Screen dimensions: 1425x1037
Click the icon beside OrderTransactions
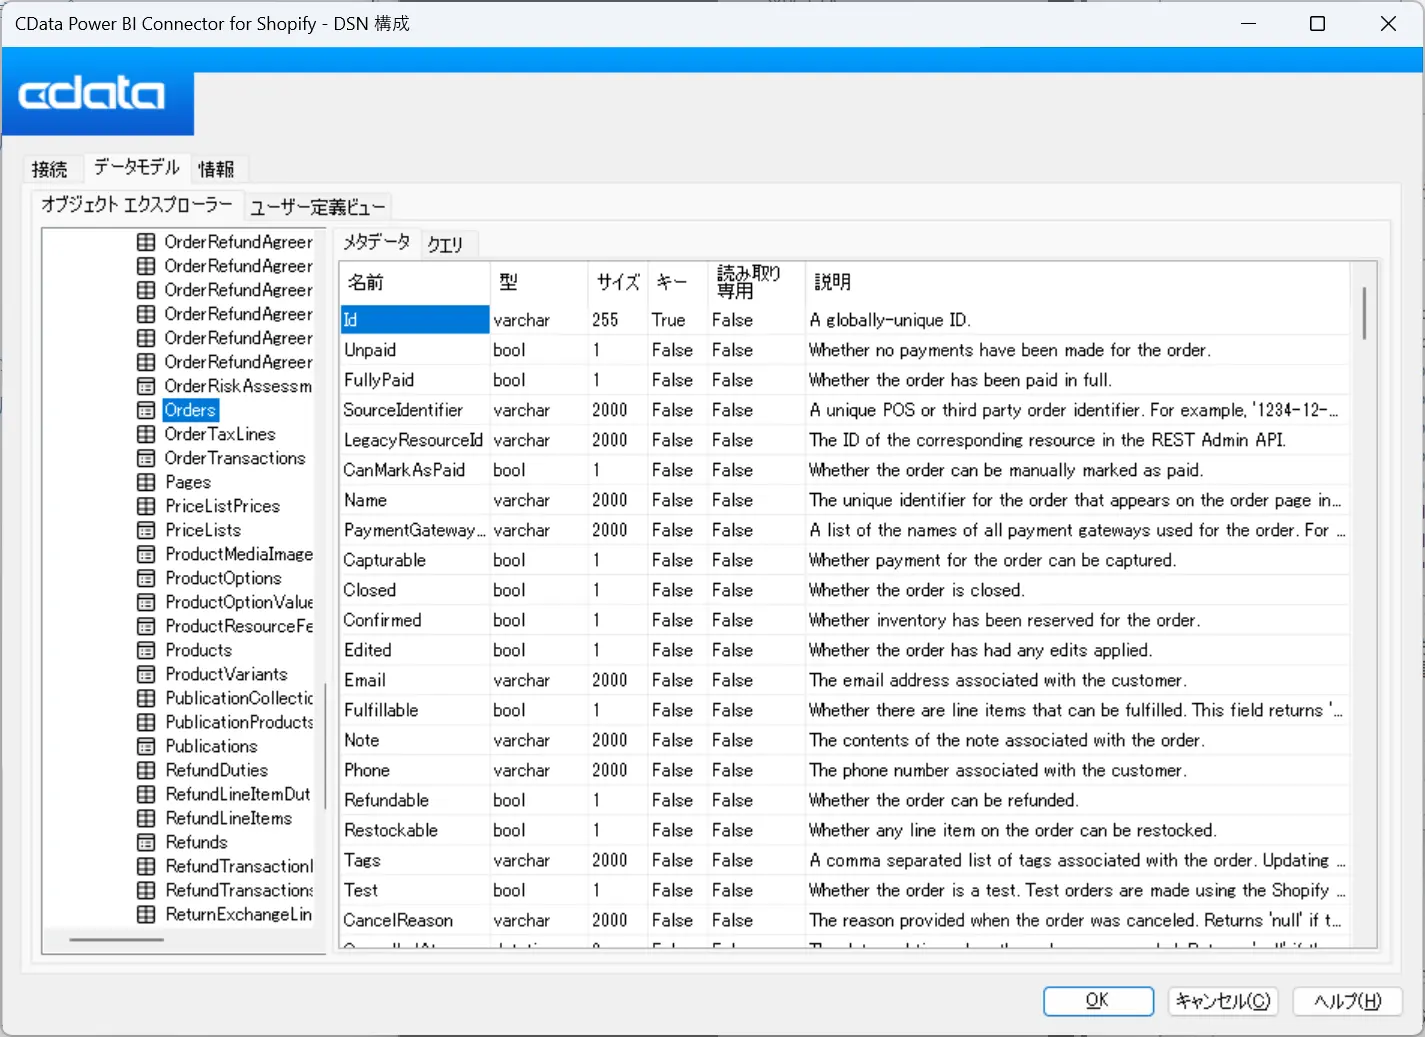coord(146,458)
